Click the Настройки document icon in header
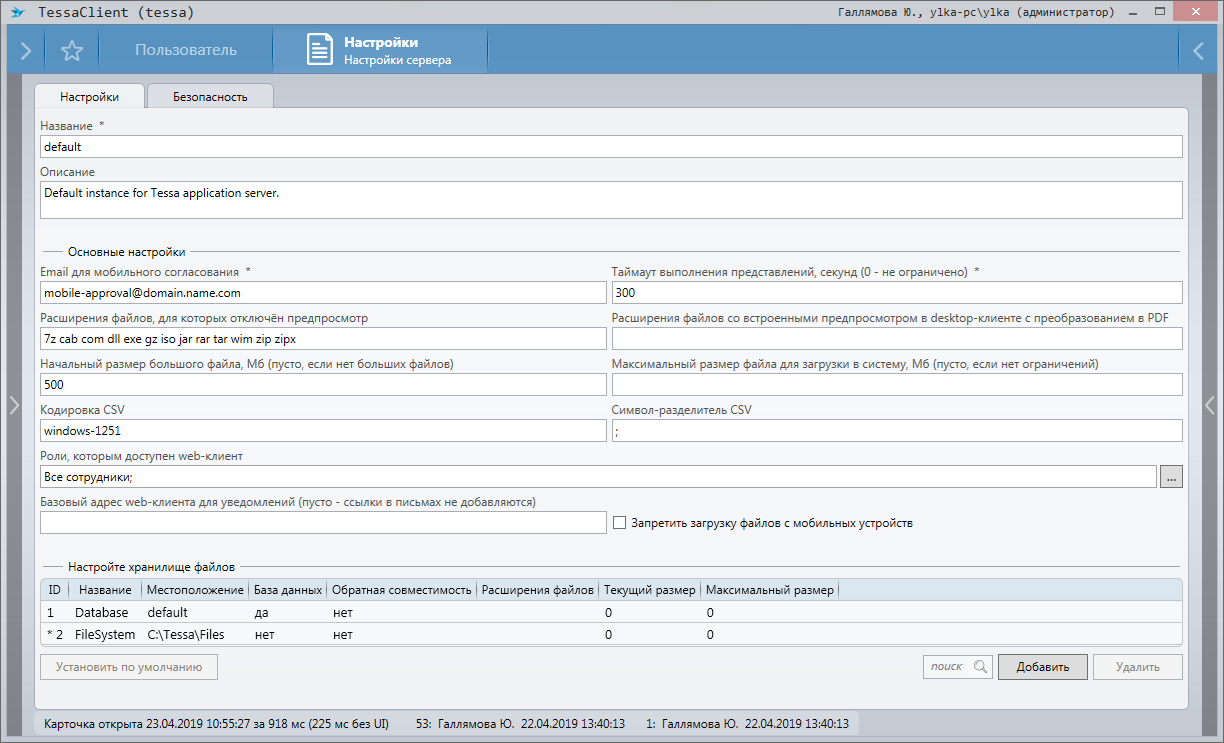This screenshot has height=743, width=1224. pos(319,50)
